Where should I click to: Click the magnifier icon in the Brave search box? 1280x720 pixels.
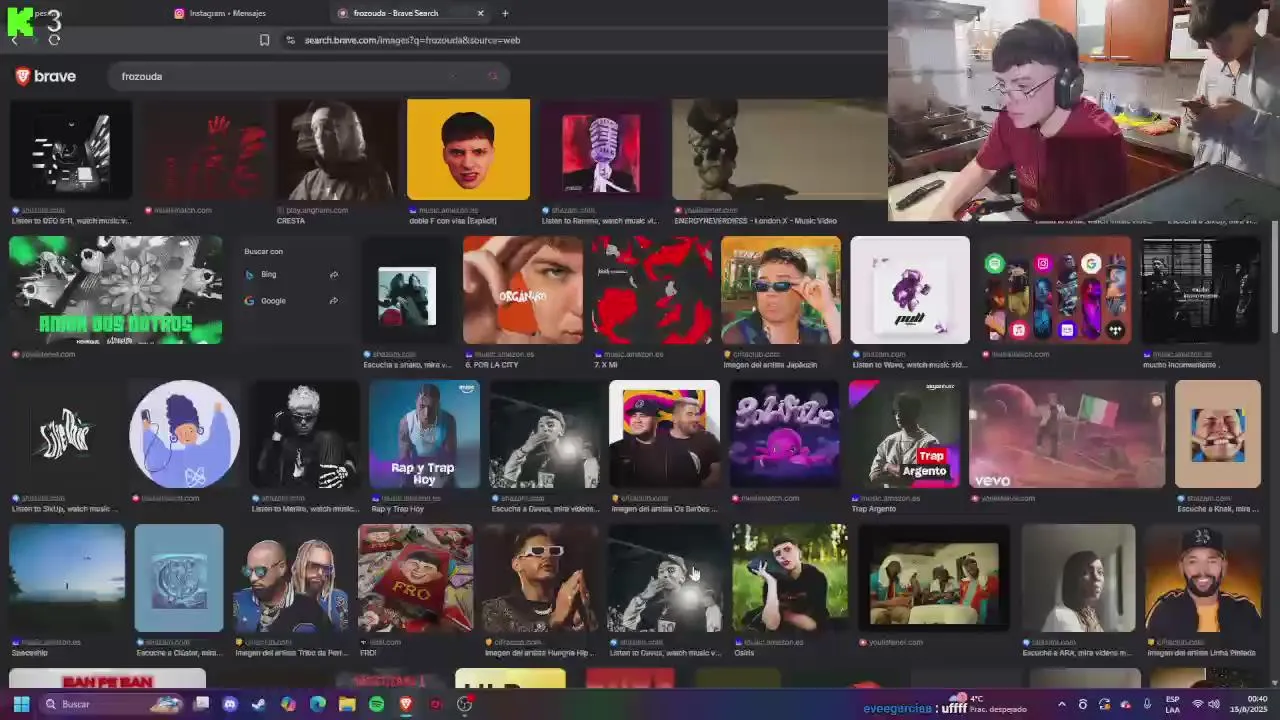point(492,76)
